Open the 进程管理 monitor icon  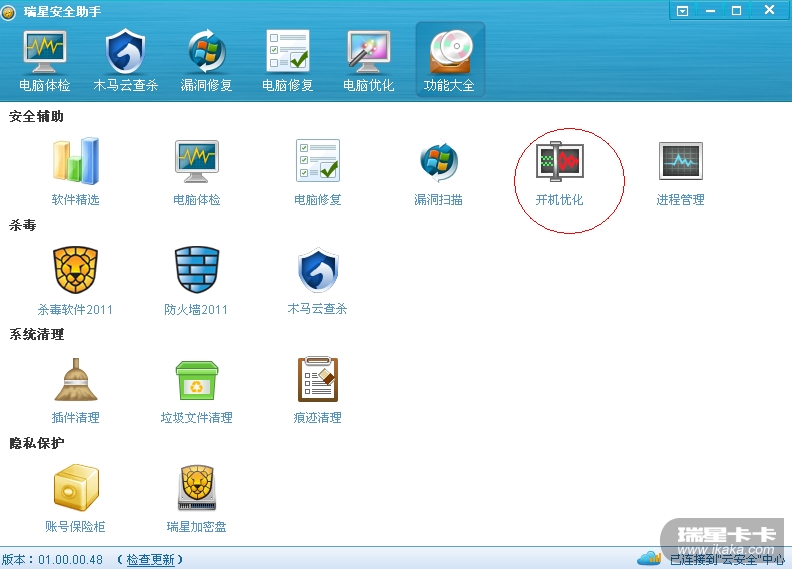680,171
